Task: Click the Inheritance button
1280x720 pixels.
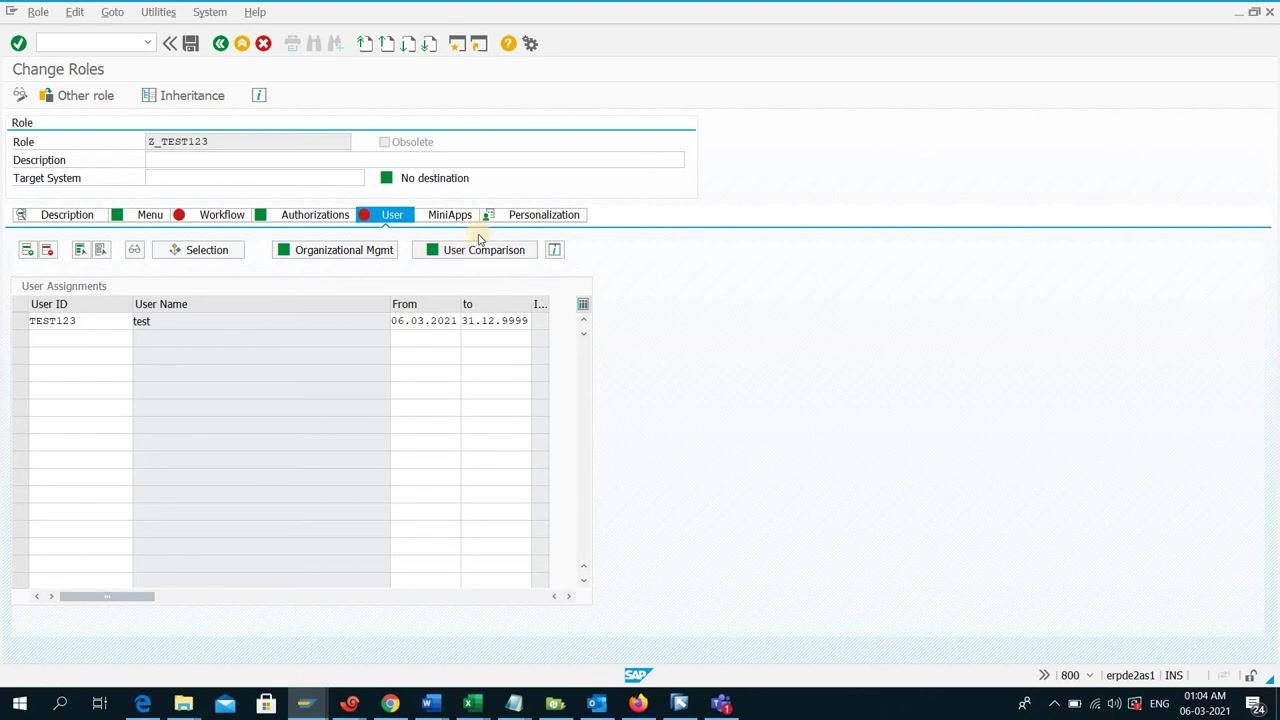Action: (x=183, y=95)
